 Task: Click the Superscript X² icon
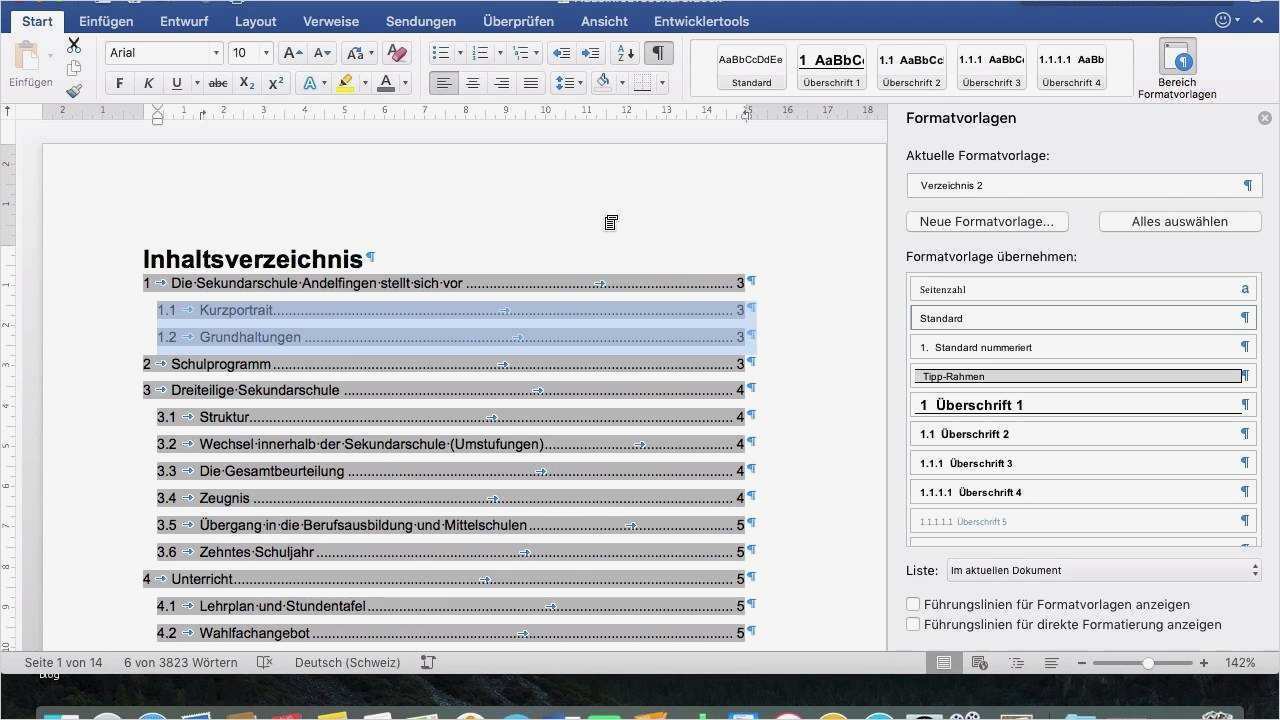pyautogui.click(x=274, y=84)
